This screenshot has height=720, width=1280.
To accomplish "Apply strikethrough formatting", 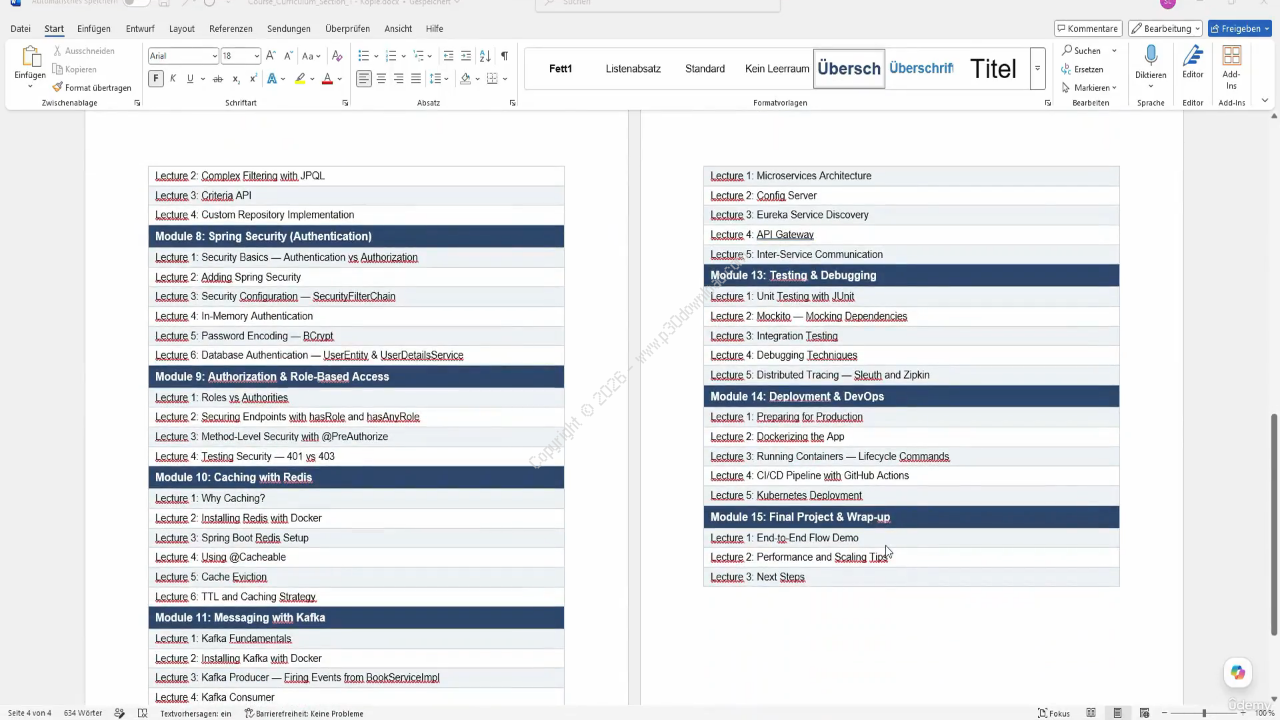I will tap(218, 79).
